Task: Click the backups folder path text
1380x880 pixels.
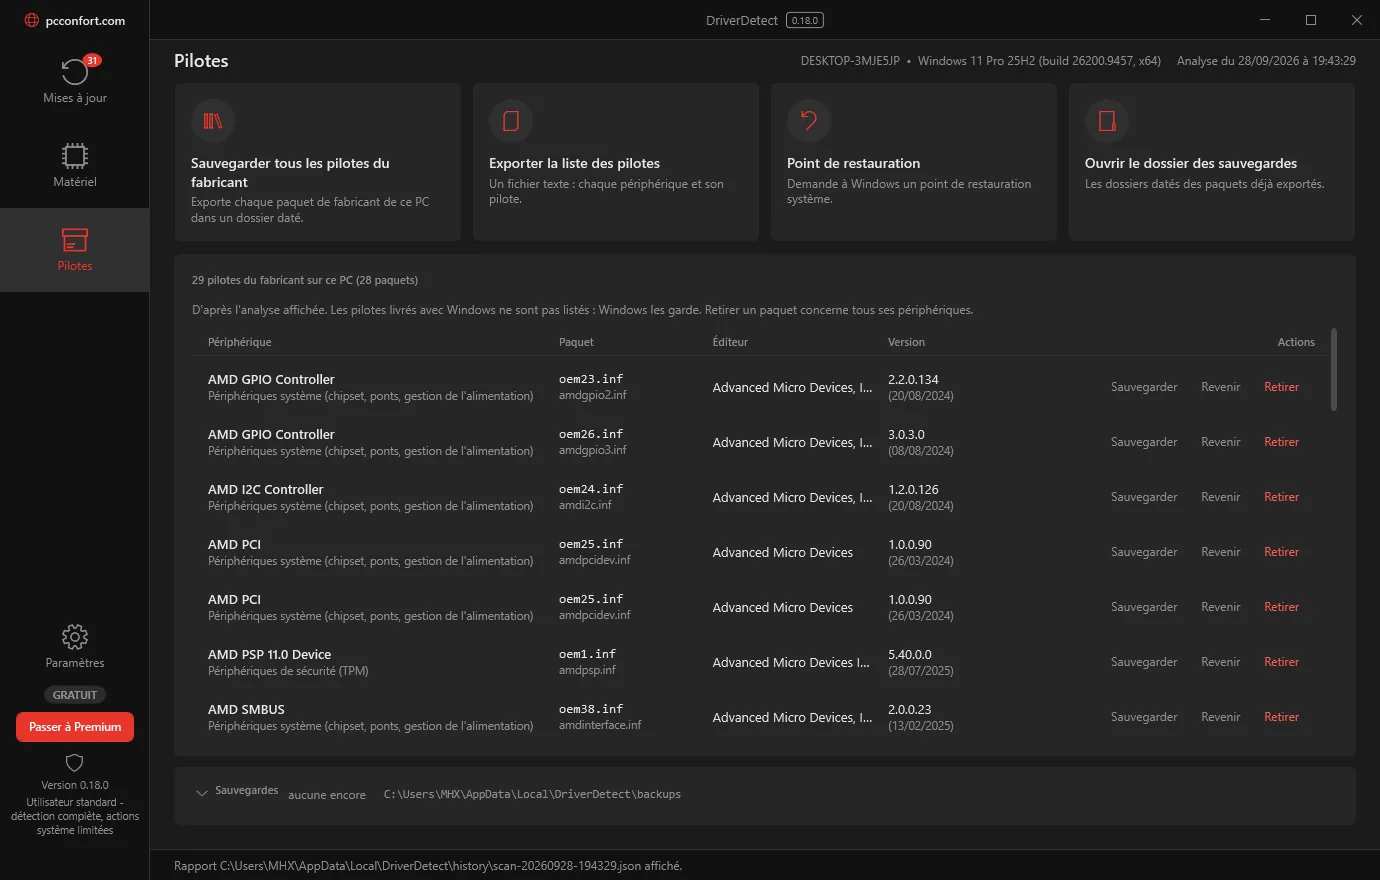Action: (x=532, y=794)
